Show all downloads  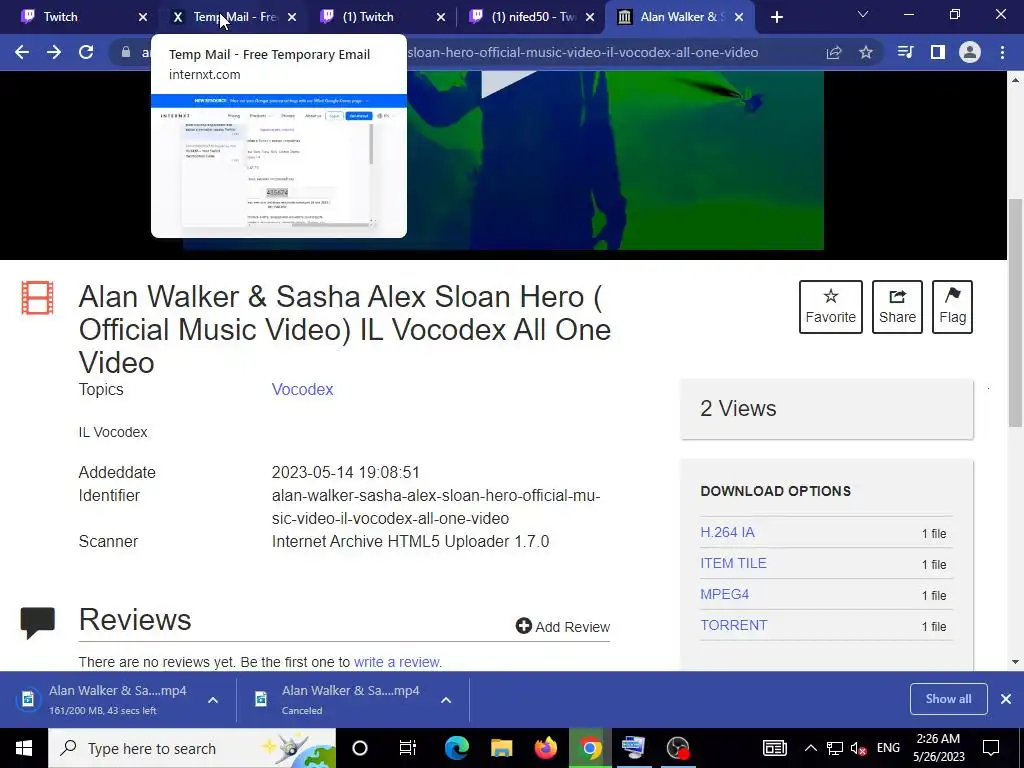click(948, 699)
